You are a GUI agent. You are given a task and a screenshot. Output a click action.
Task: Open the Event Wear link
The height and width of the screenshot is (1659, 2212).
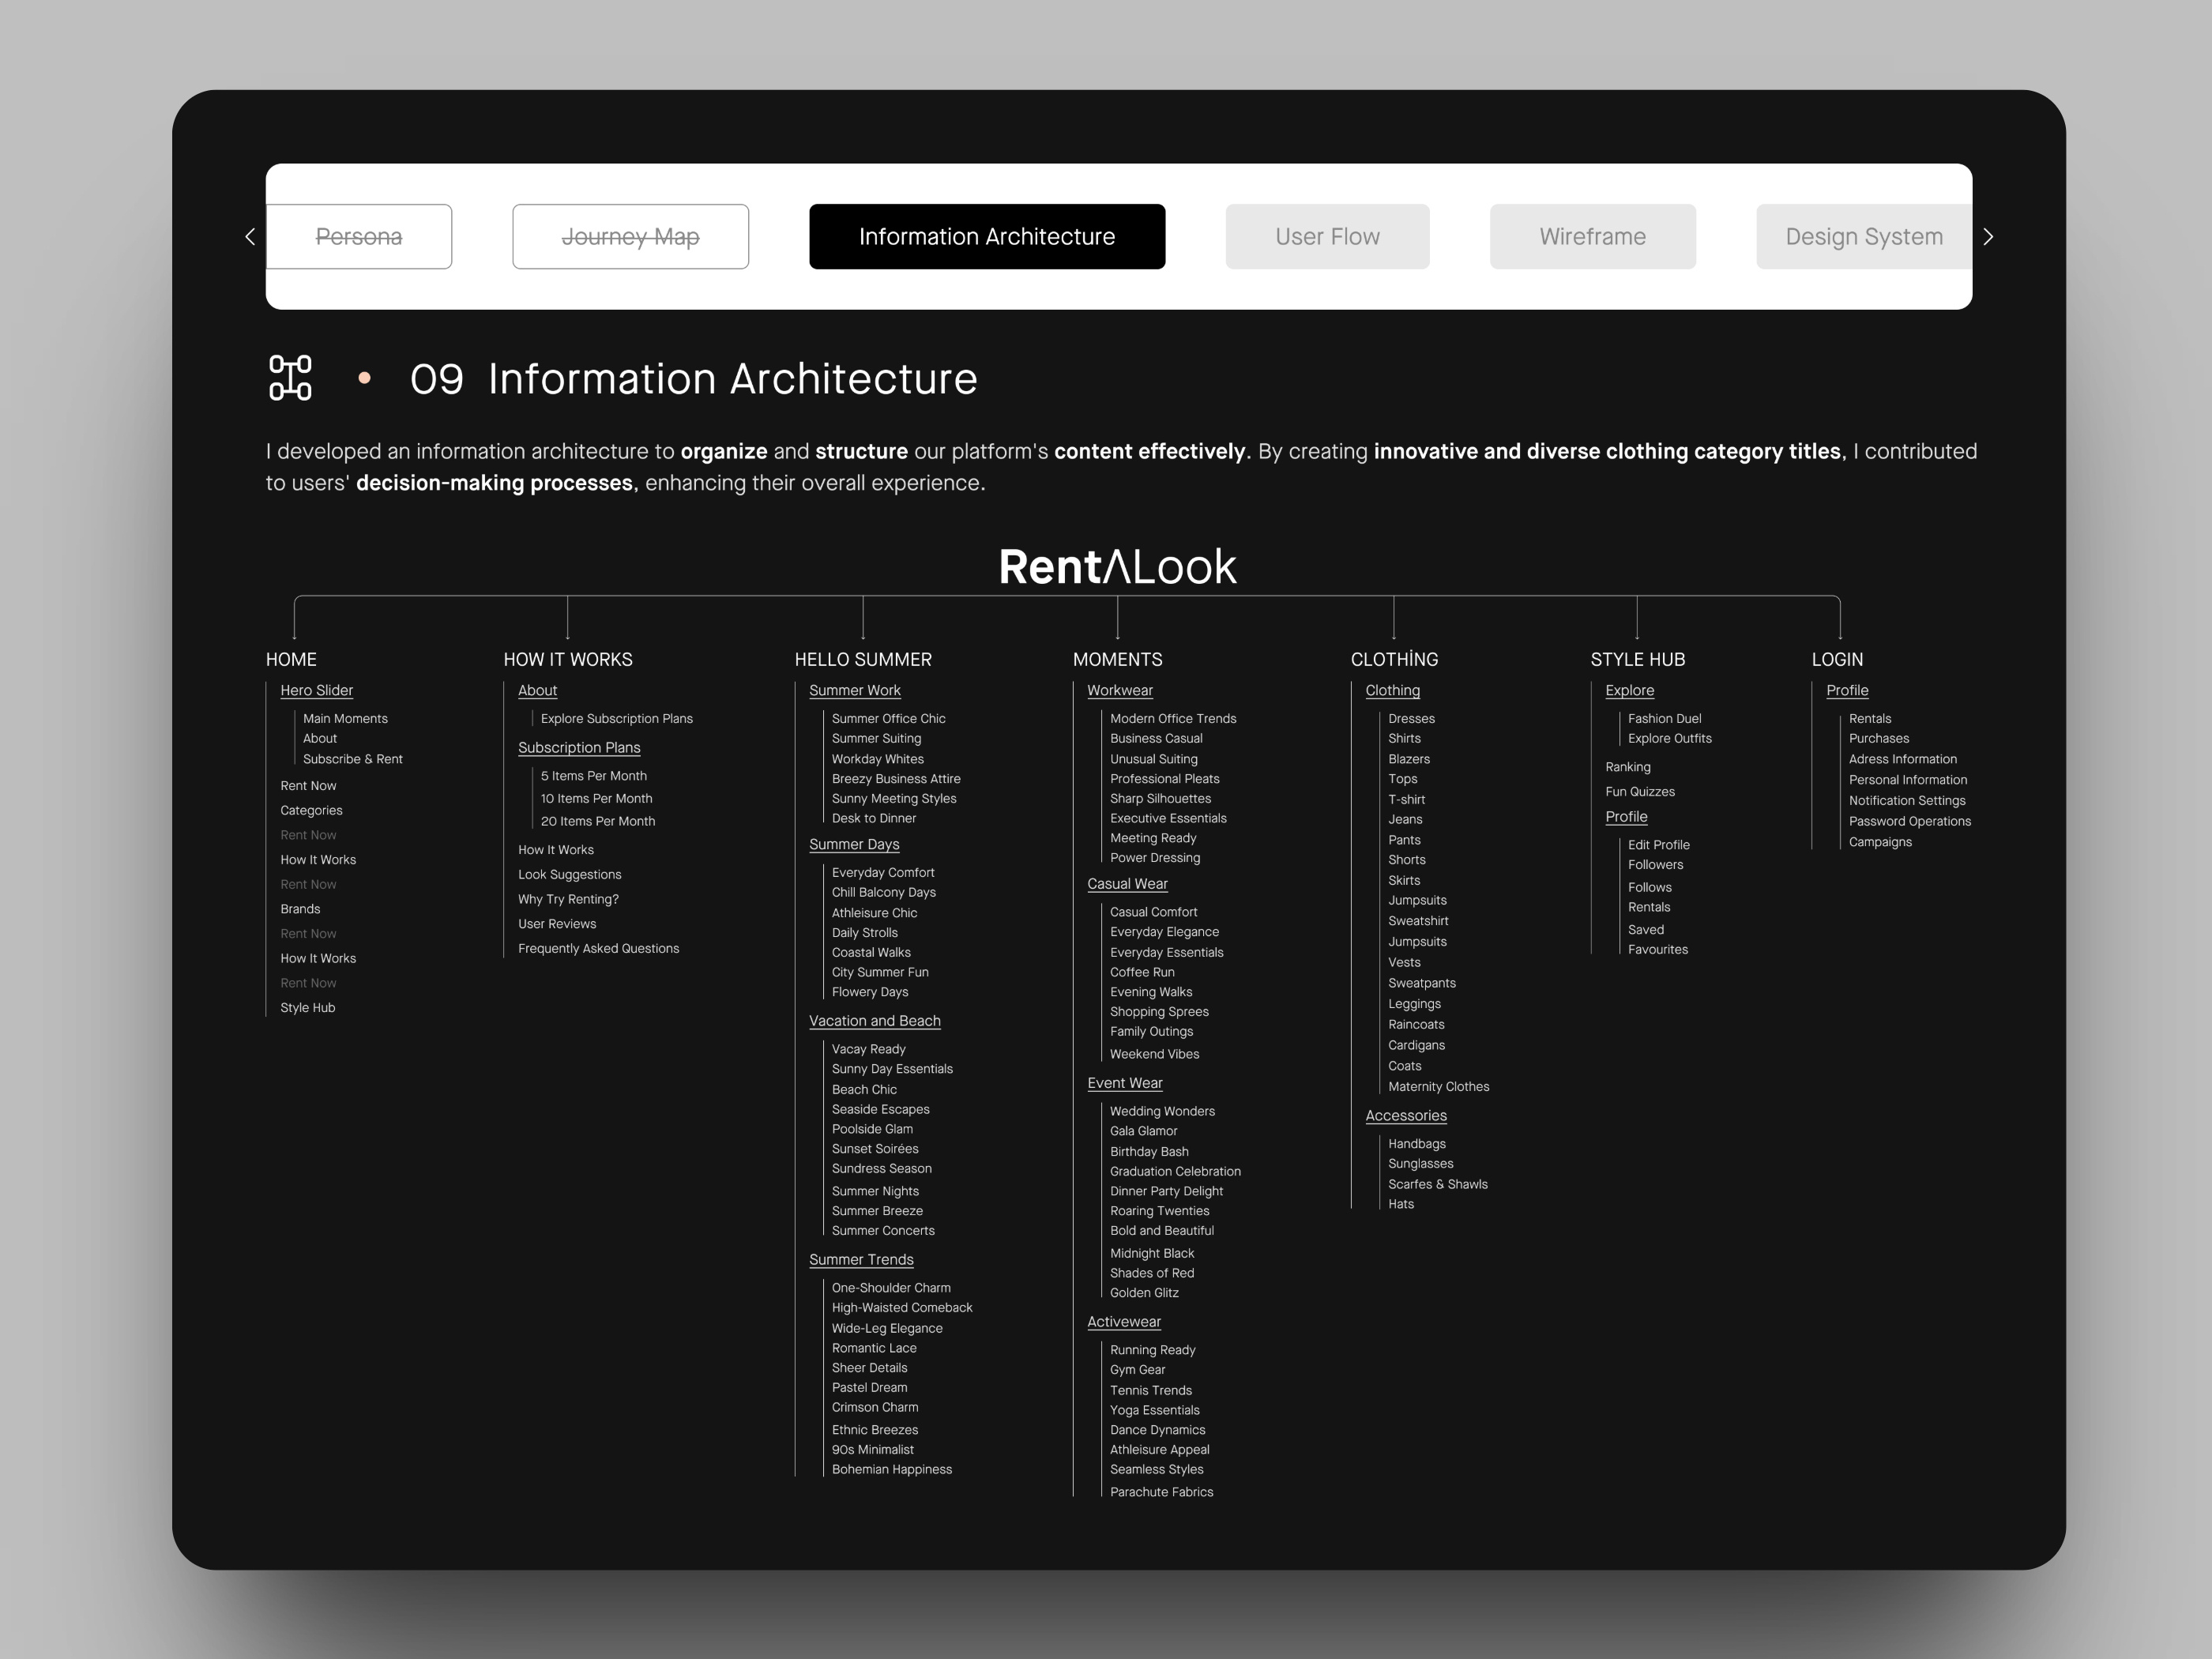pos(1125,1084)
